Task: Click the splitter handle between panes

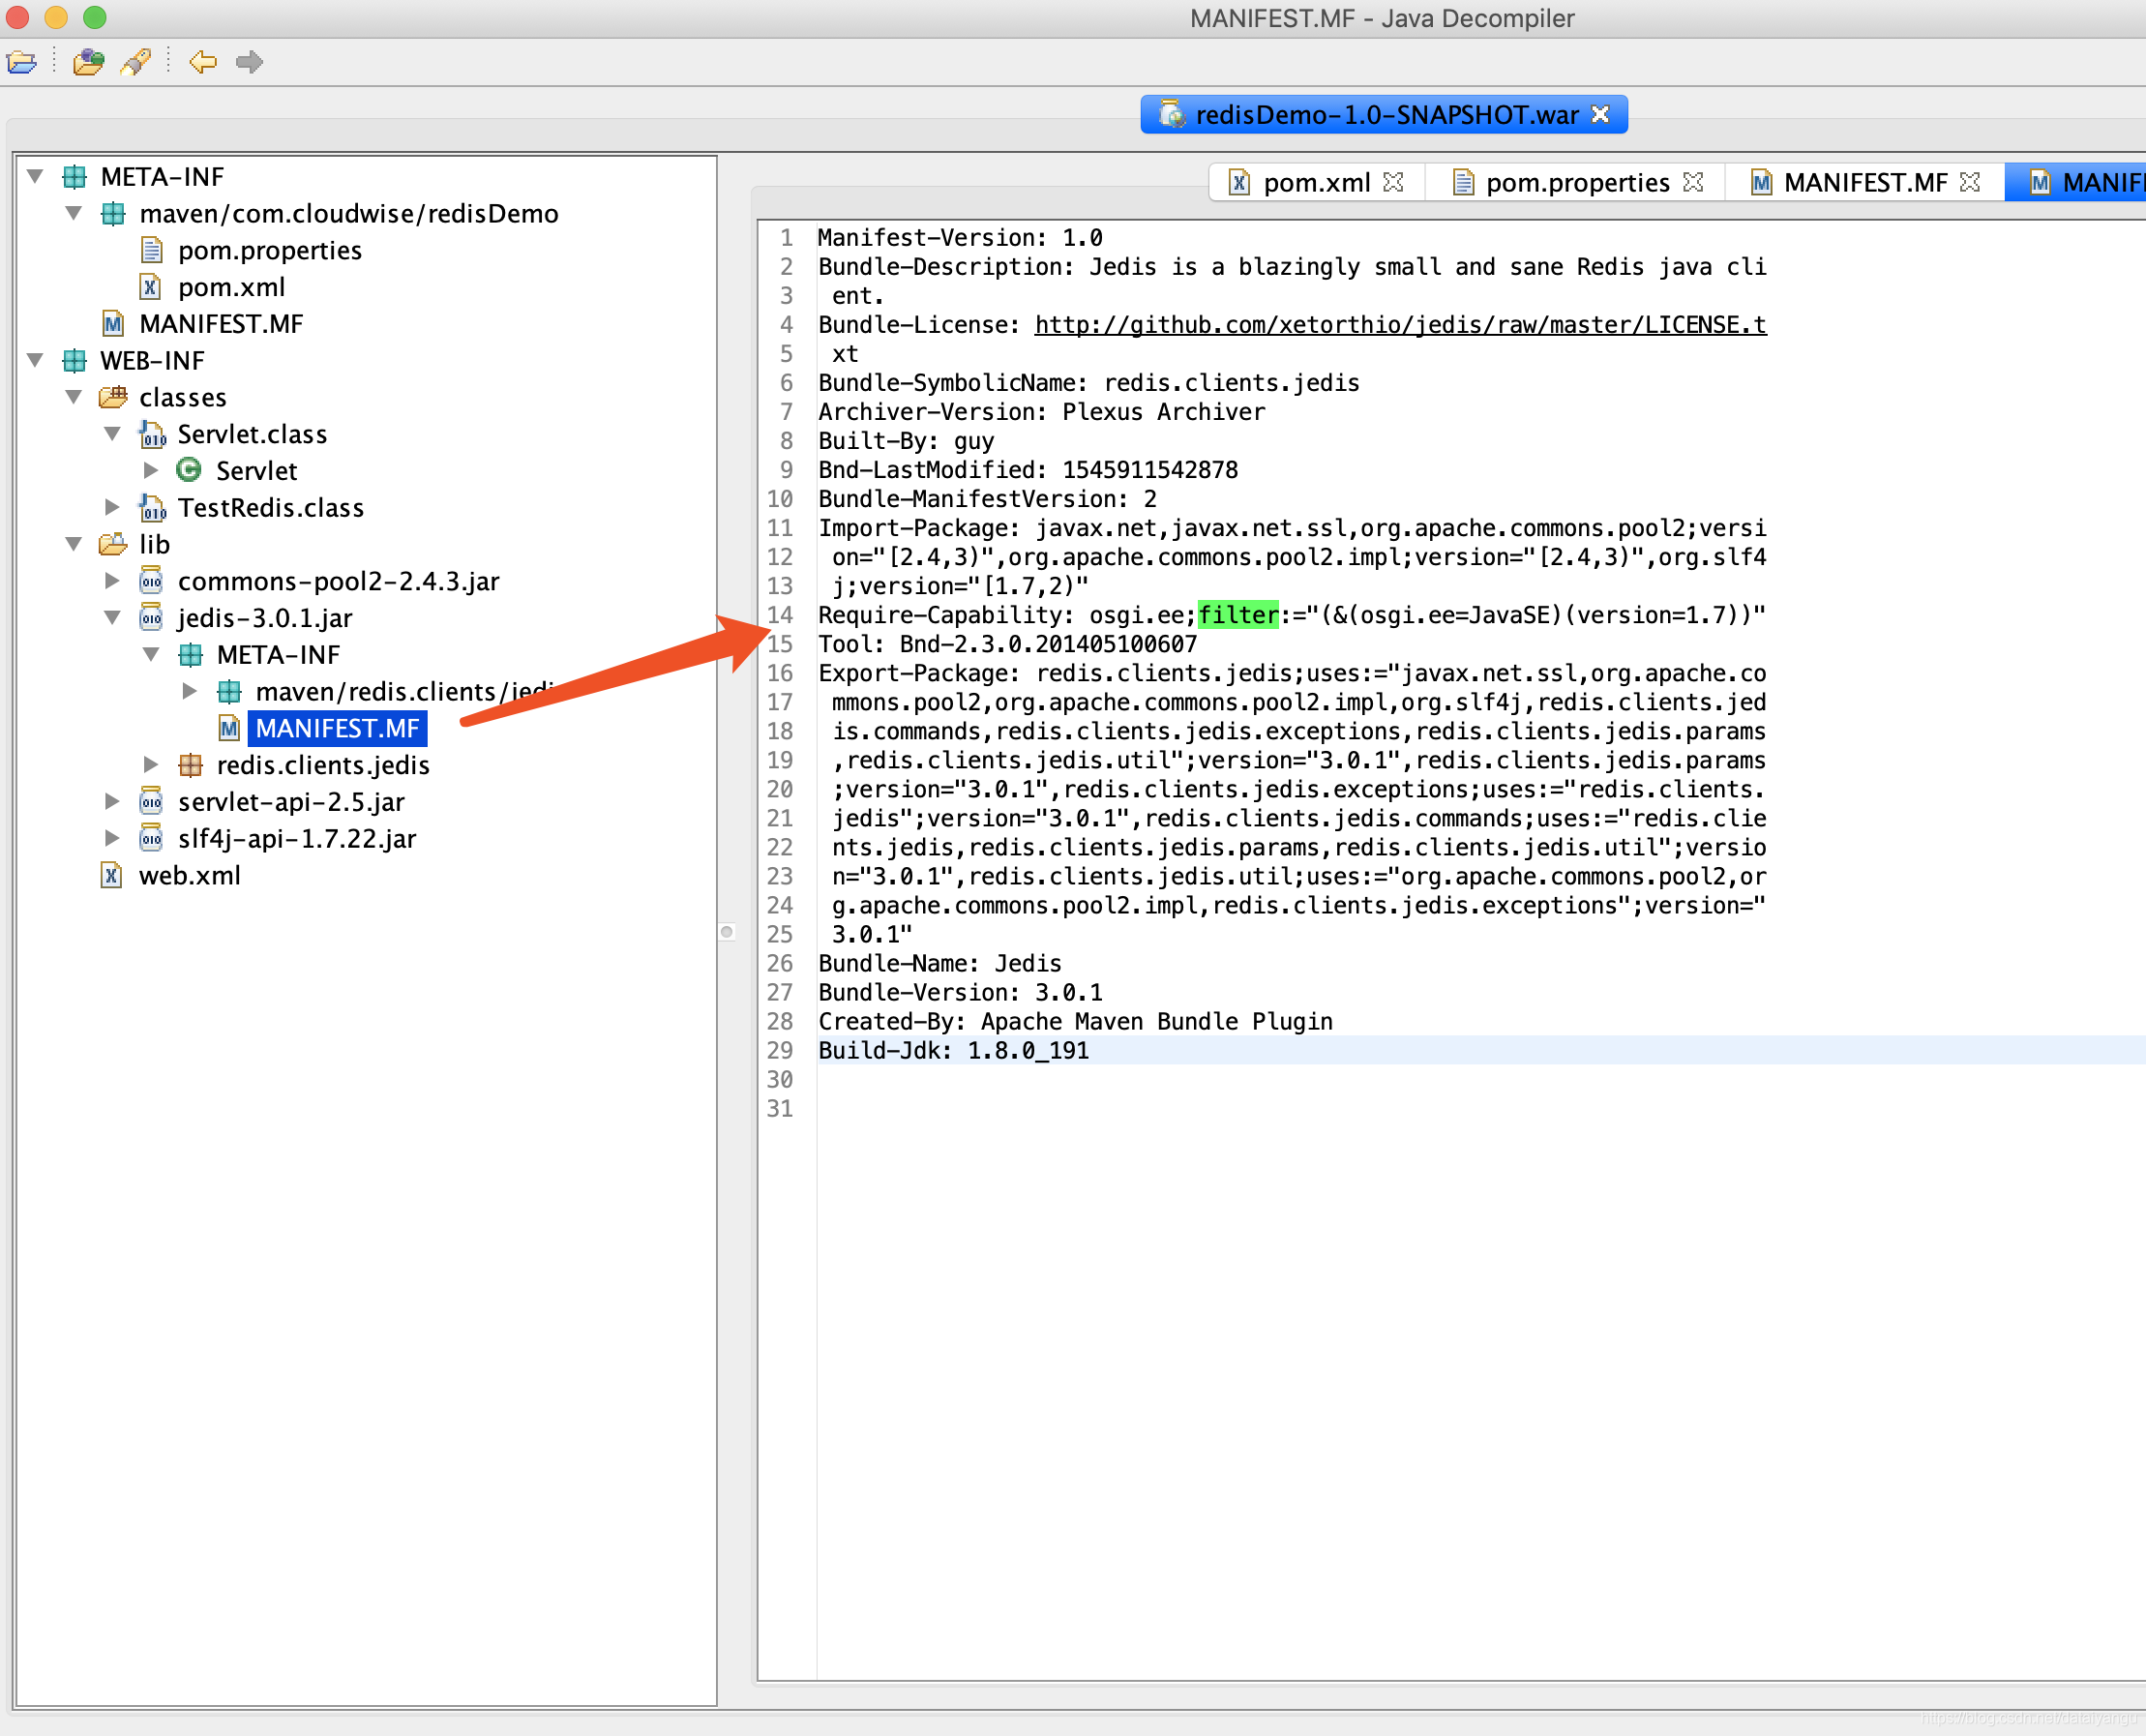Action: point(727,932)
